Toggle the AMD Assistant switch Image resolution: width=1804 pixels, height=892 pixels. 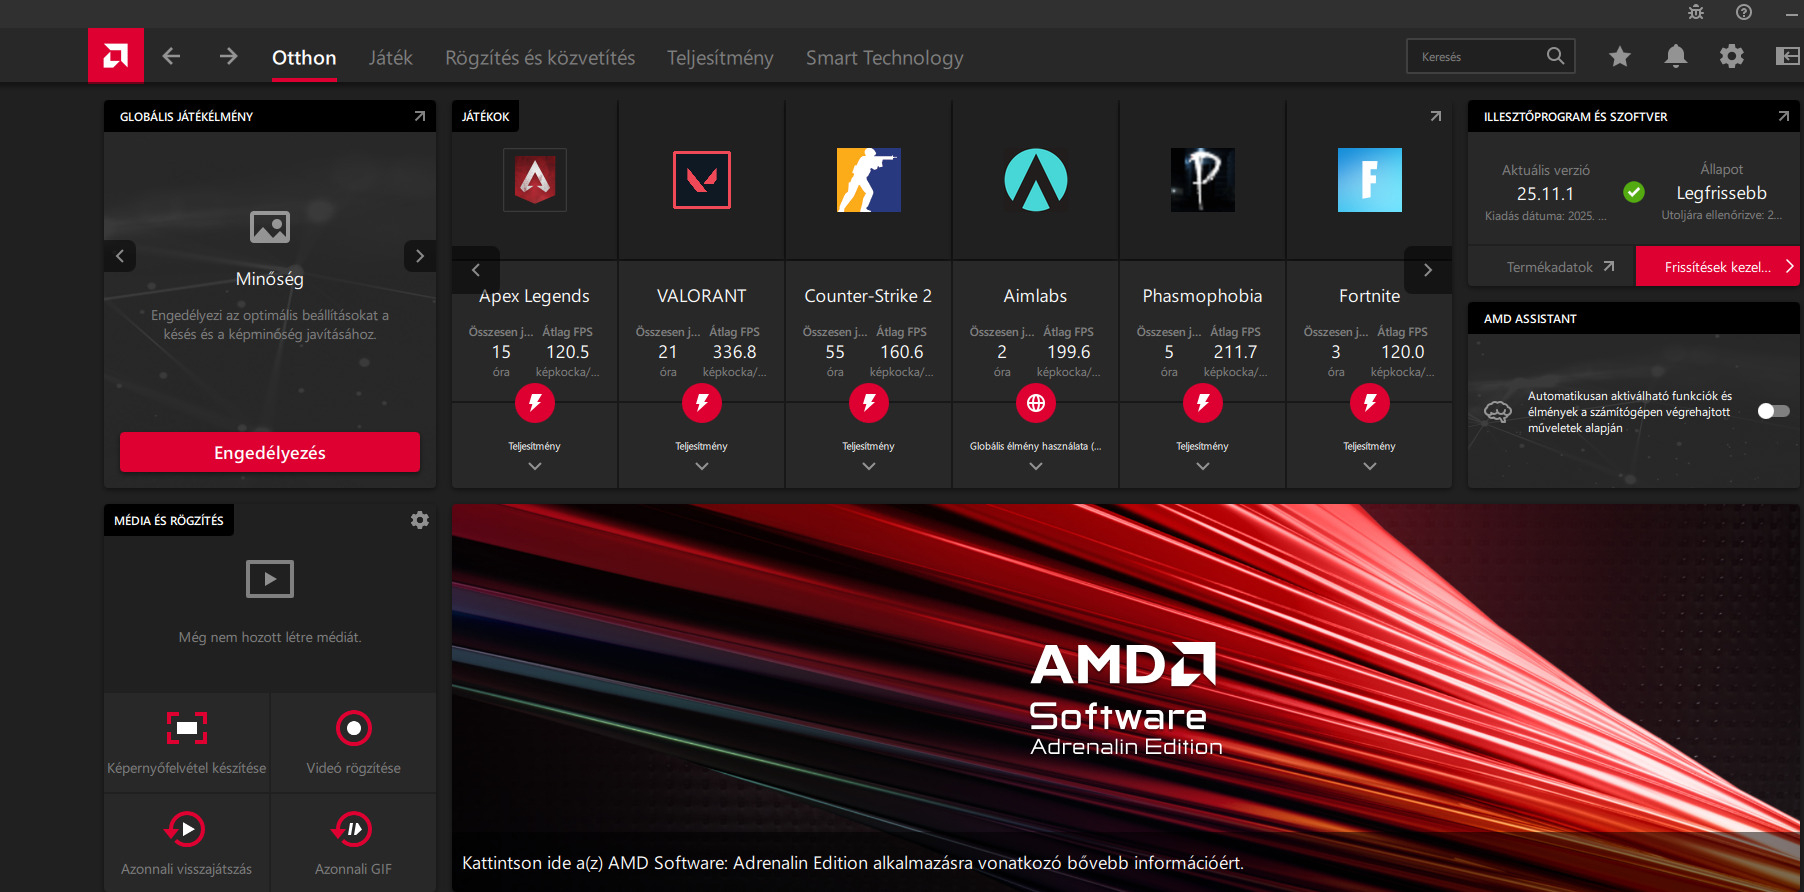[1773, 411]
